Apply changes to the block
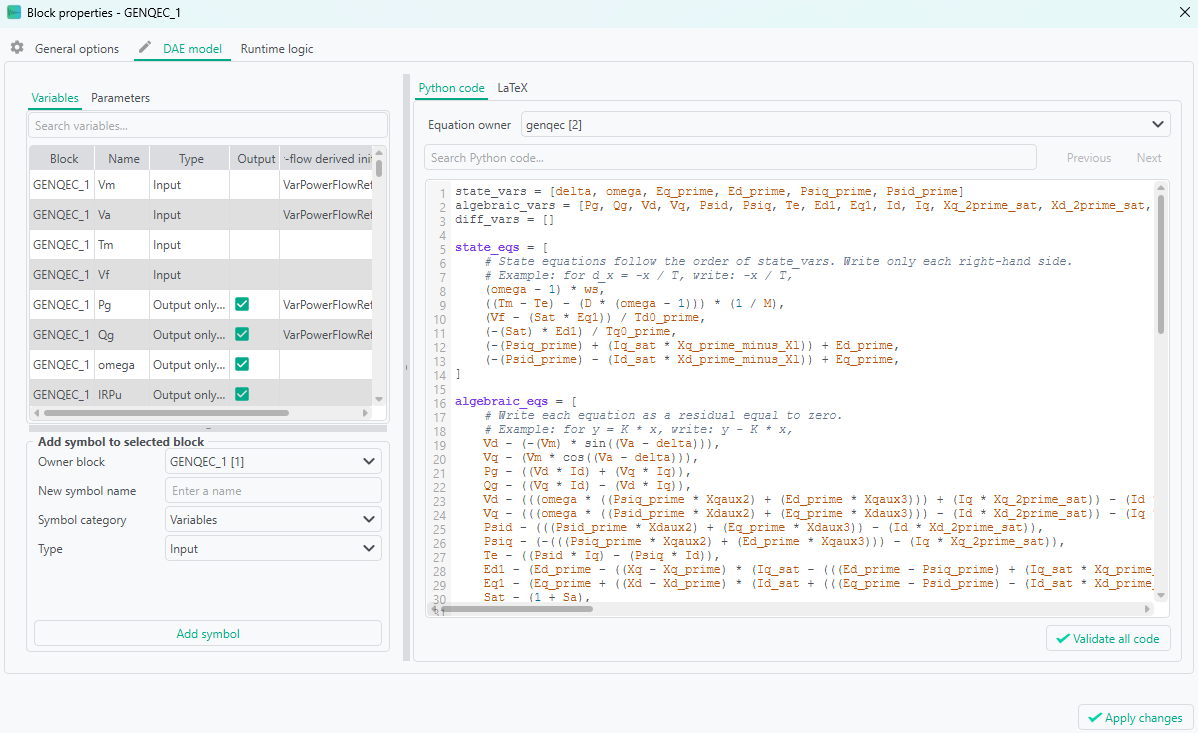The image size is (1198, 733). point(1135,718)
